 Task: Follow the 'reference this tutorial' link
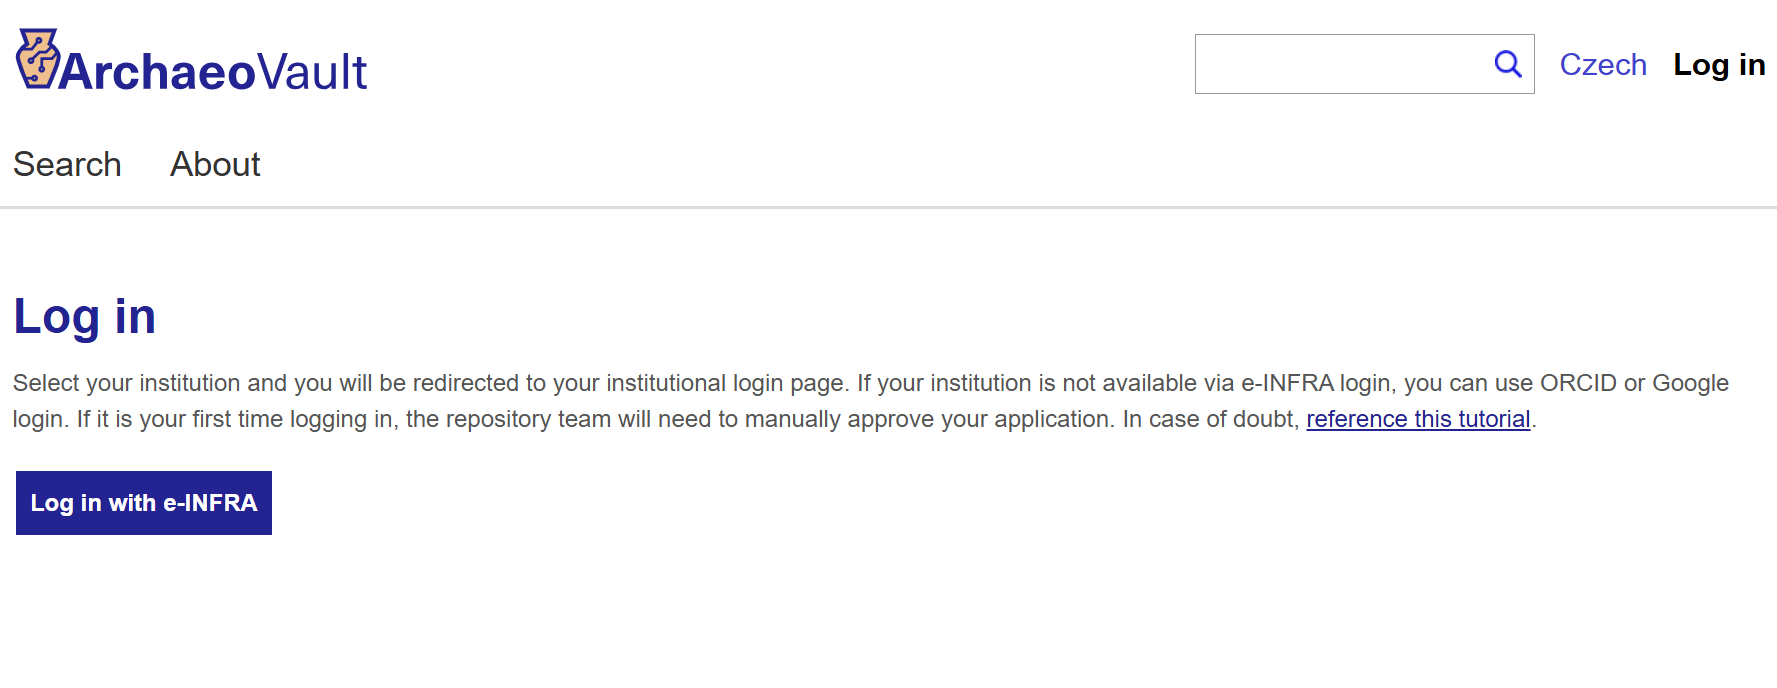point(1418,419)
